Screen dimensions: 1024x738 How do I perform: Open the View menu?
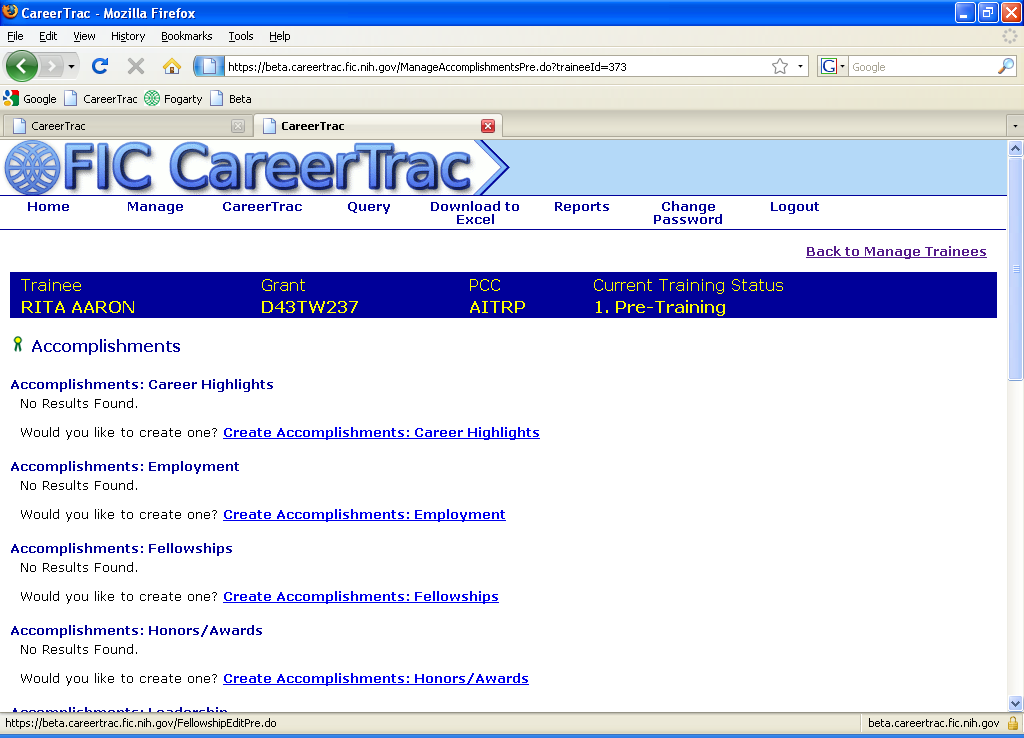tap(84, 36)
